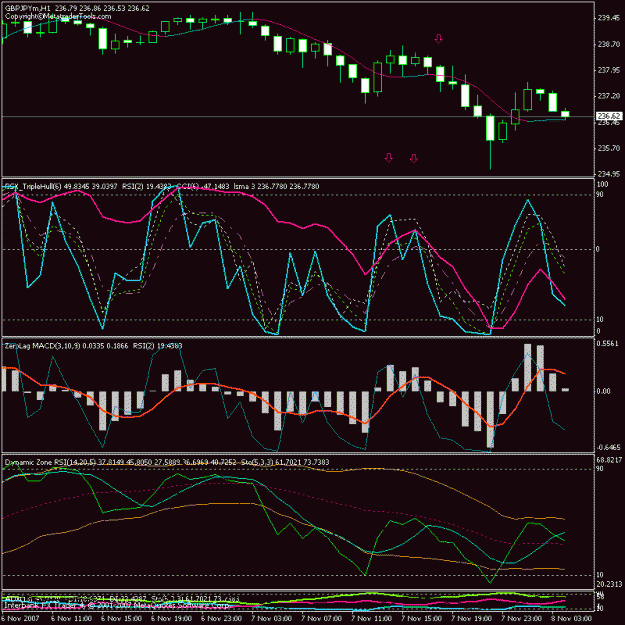Click the -0.6465 value on the MACD axis
The height and width of the screenshot is (625, 625).
pyautogui.click(x=609, y=448)
